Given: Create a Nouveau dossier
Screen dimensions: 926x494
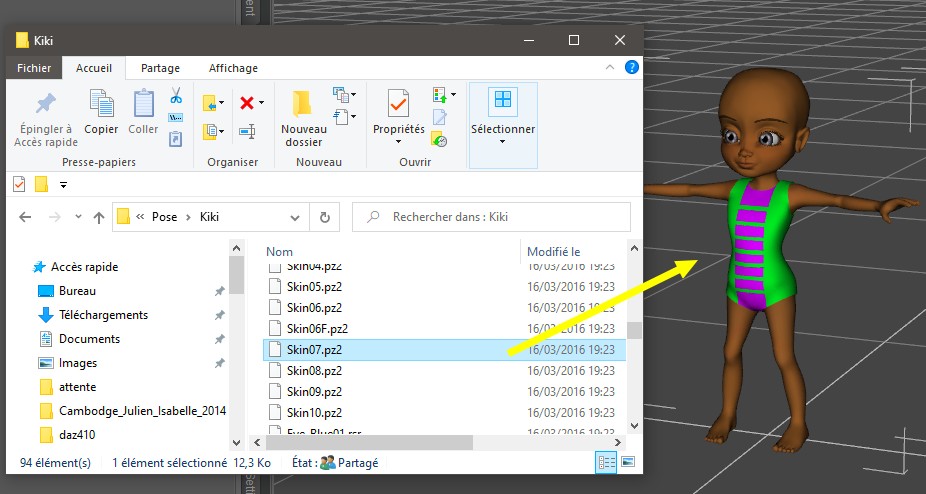Looking at the screenshot, I should (304, 118).
